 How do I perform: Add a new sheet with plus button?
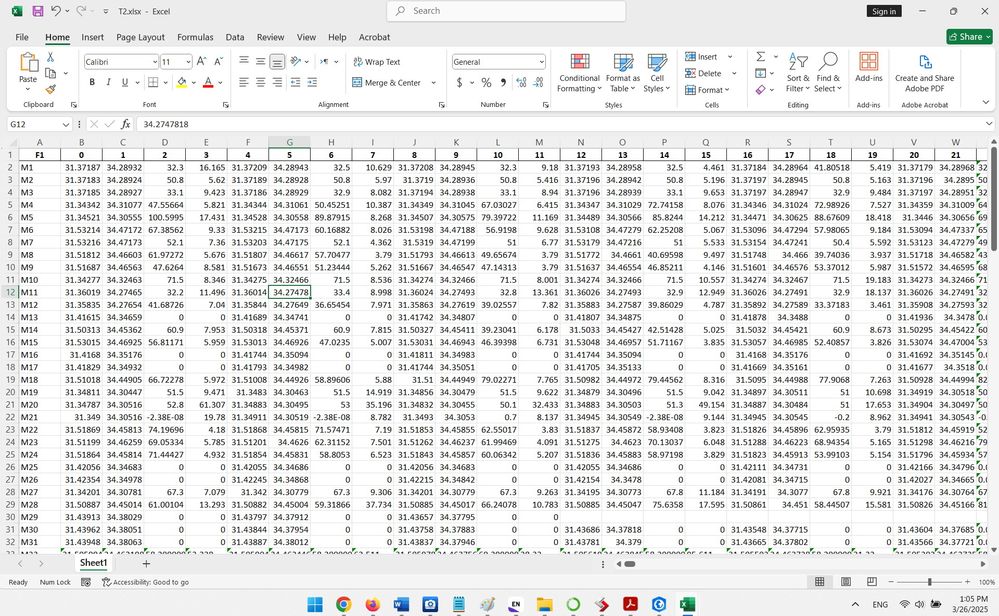[x=146, y=563]
